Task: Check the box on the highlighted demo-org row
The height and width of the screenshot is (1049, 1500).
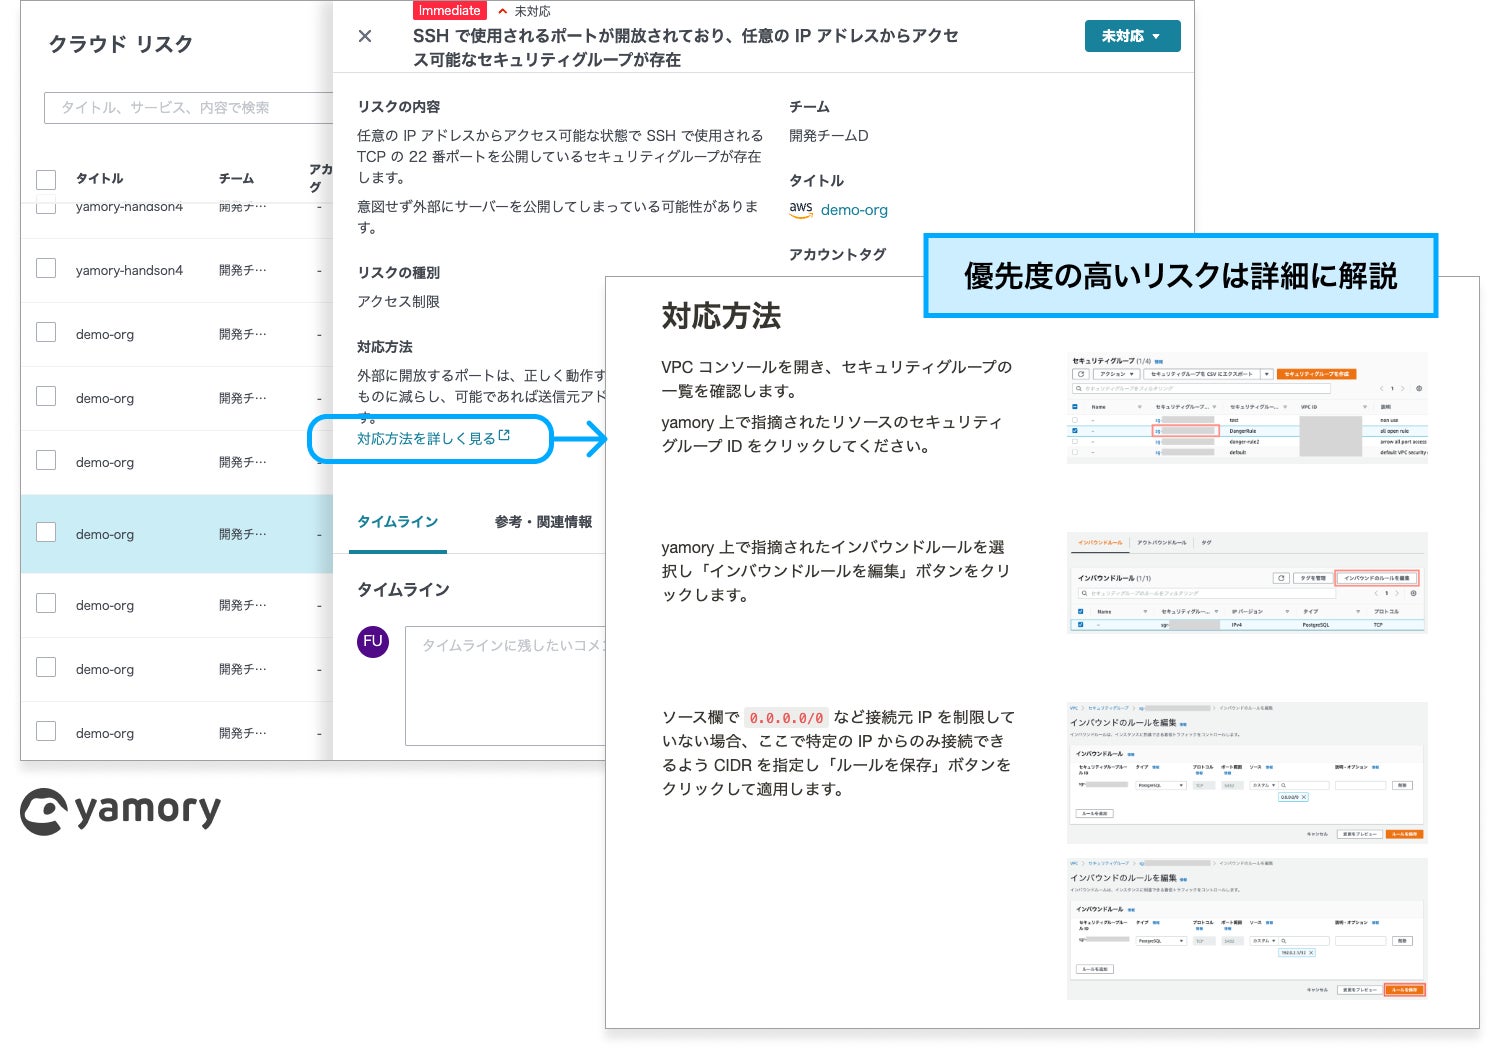Action: [x=46, y=532]
